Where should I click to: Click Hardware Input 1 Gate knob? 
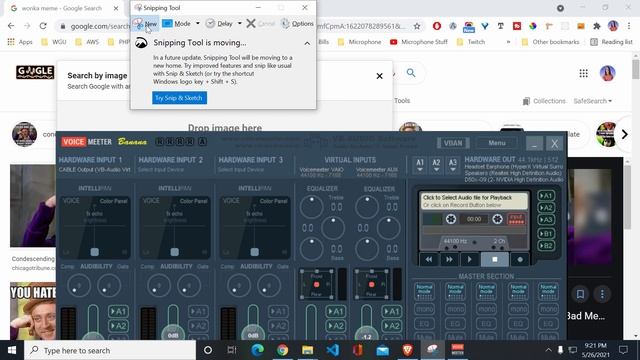(109, 285)
